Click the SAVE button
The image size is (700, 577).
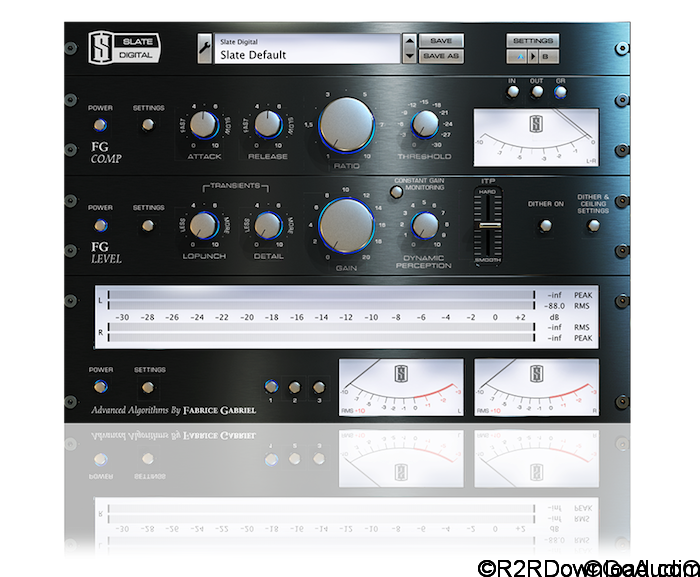441,41
